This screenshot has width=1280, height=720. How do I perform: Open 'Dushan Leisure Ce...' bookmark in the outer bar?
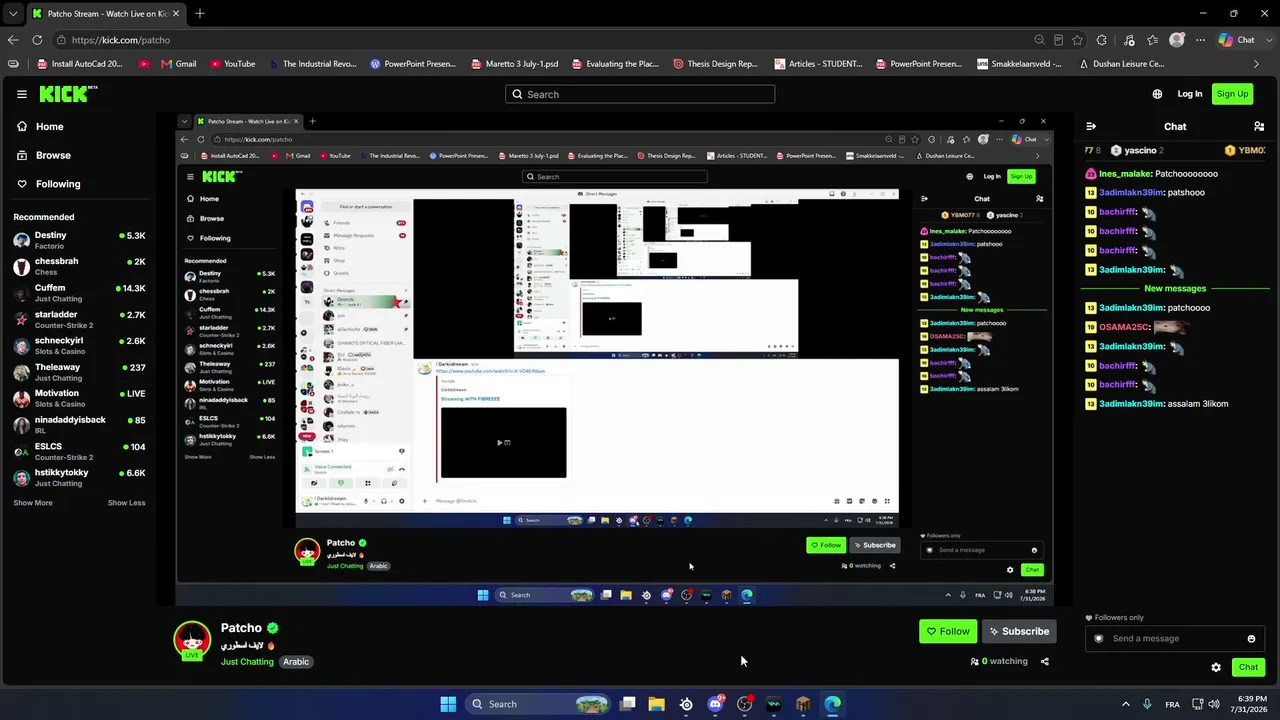click(x=1121, y=64)
